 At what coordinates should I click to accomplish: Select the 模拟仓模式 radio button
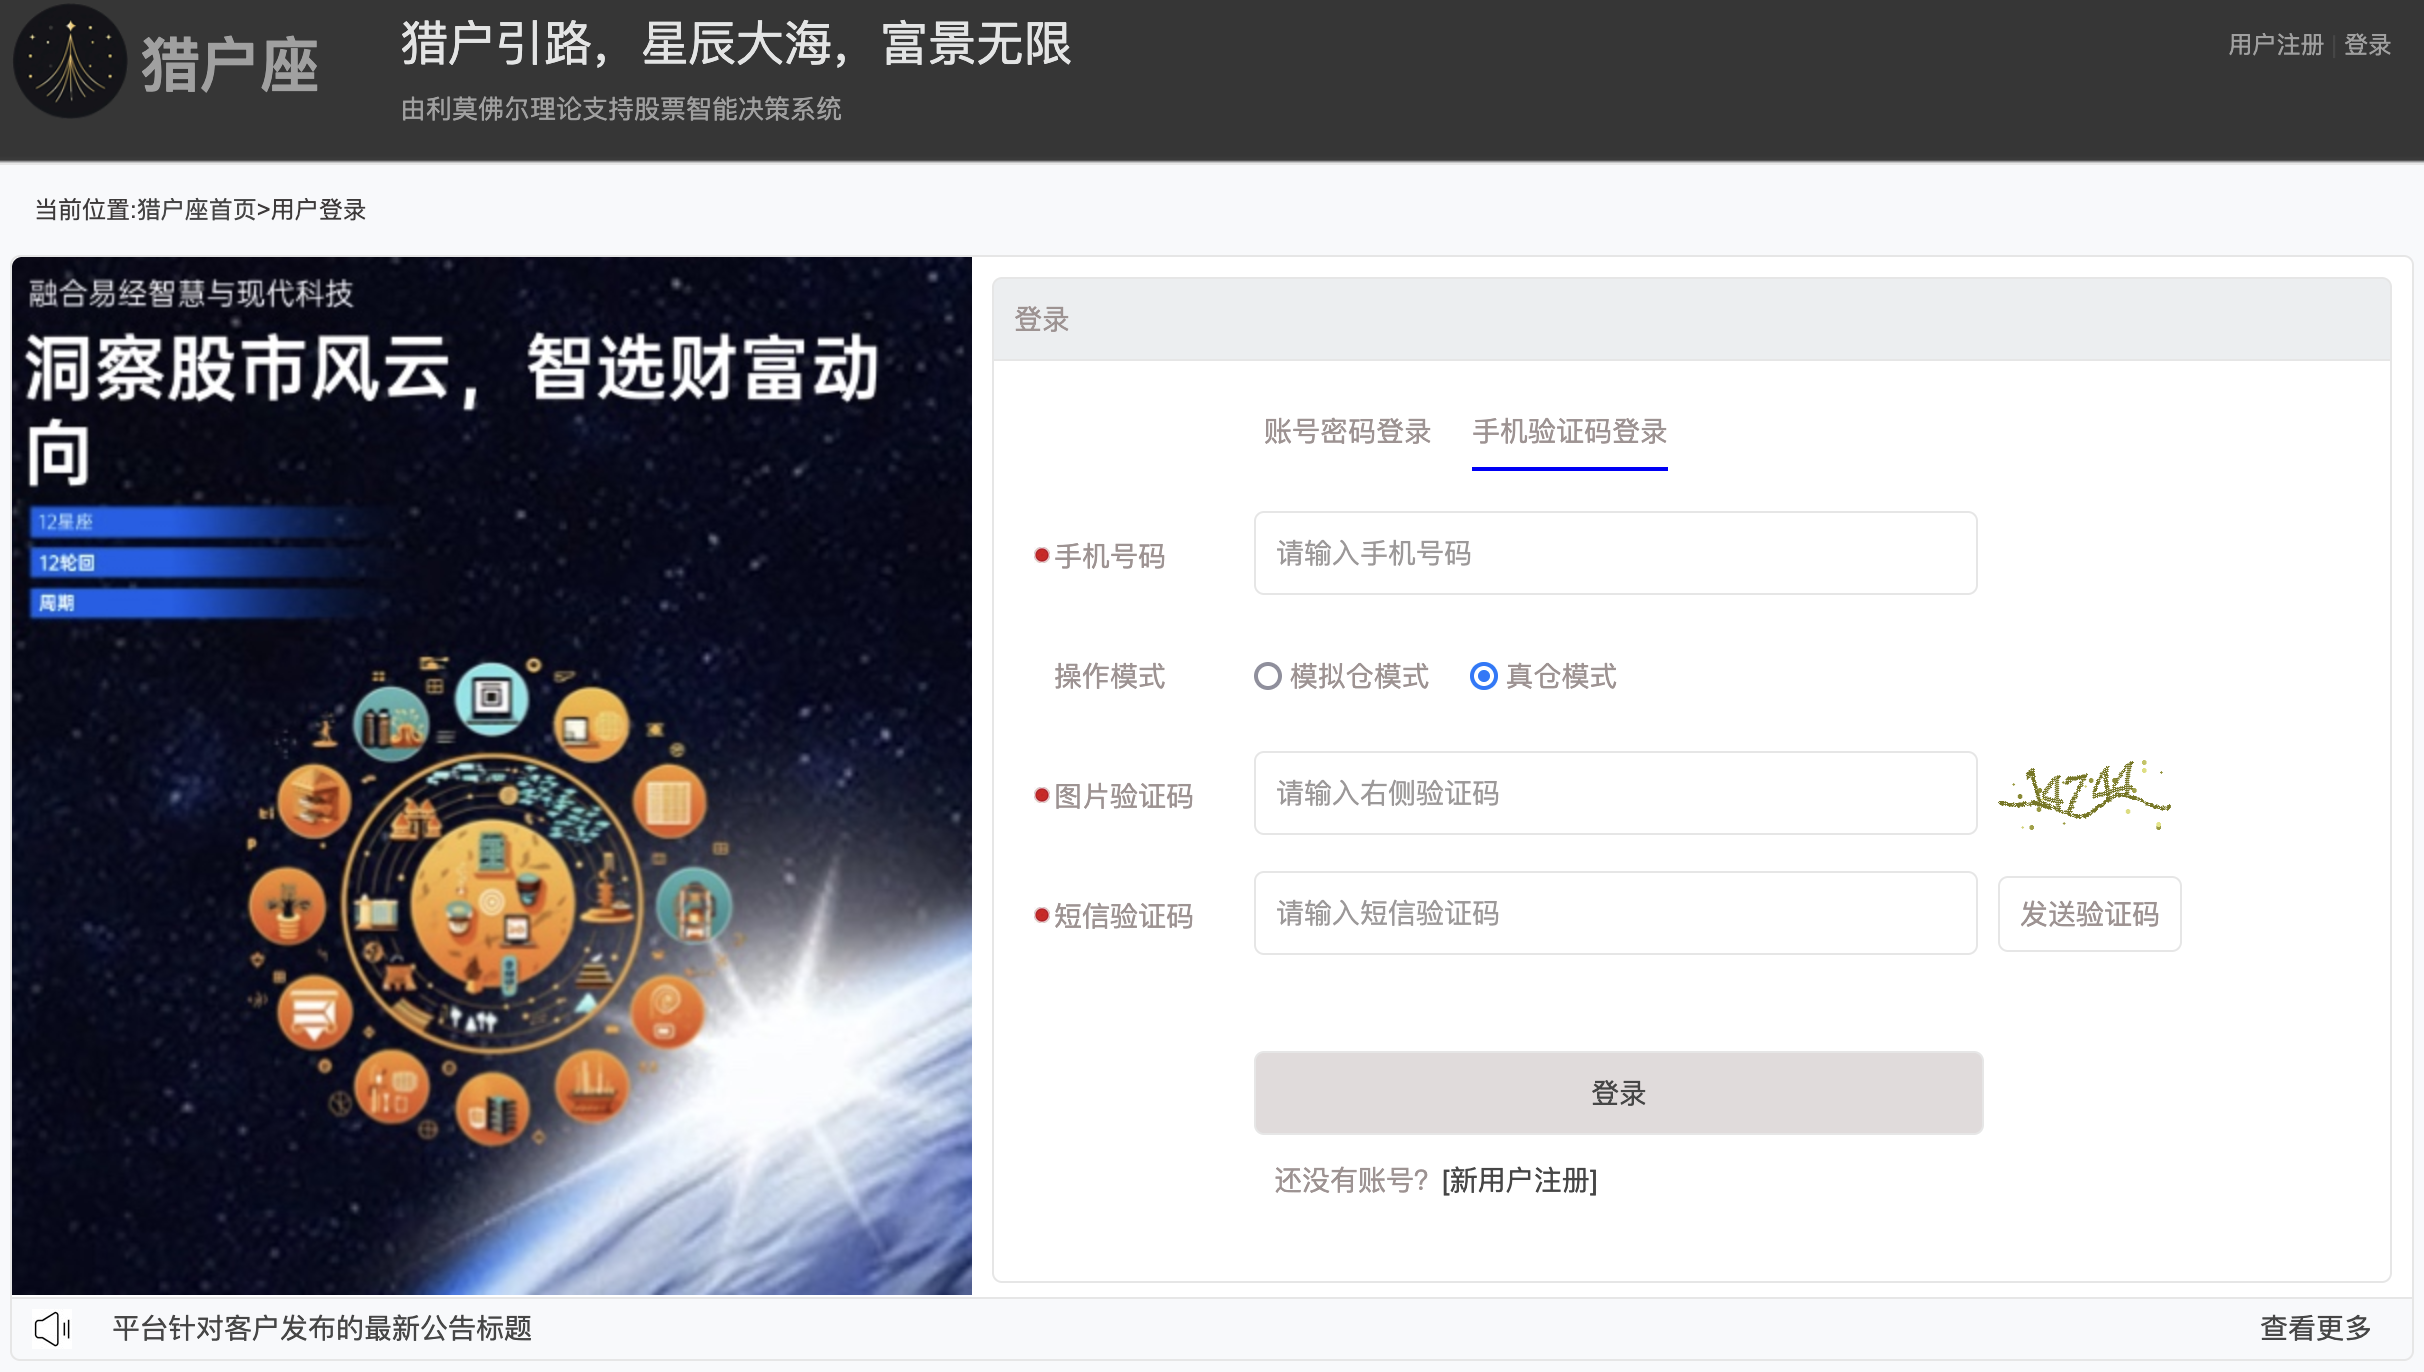tap(1268, 677)
